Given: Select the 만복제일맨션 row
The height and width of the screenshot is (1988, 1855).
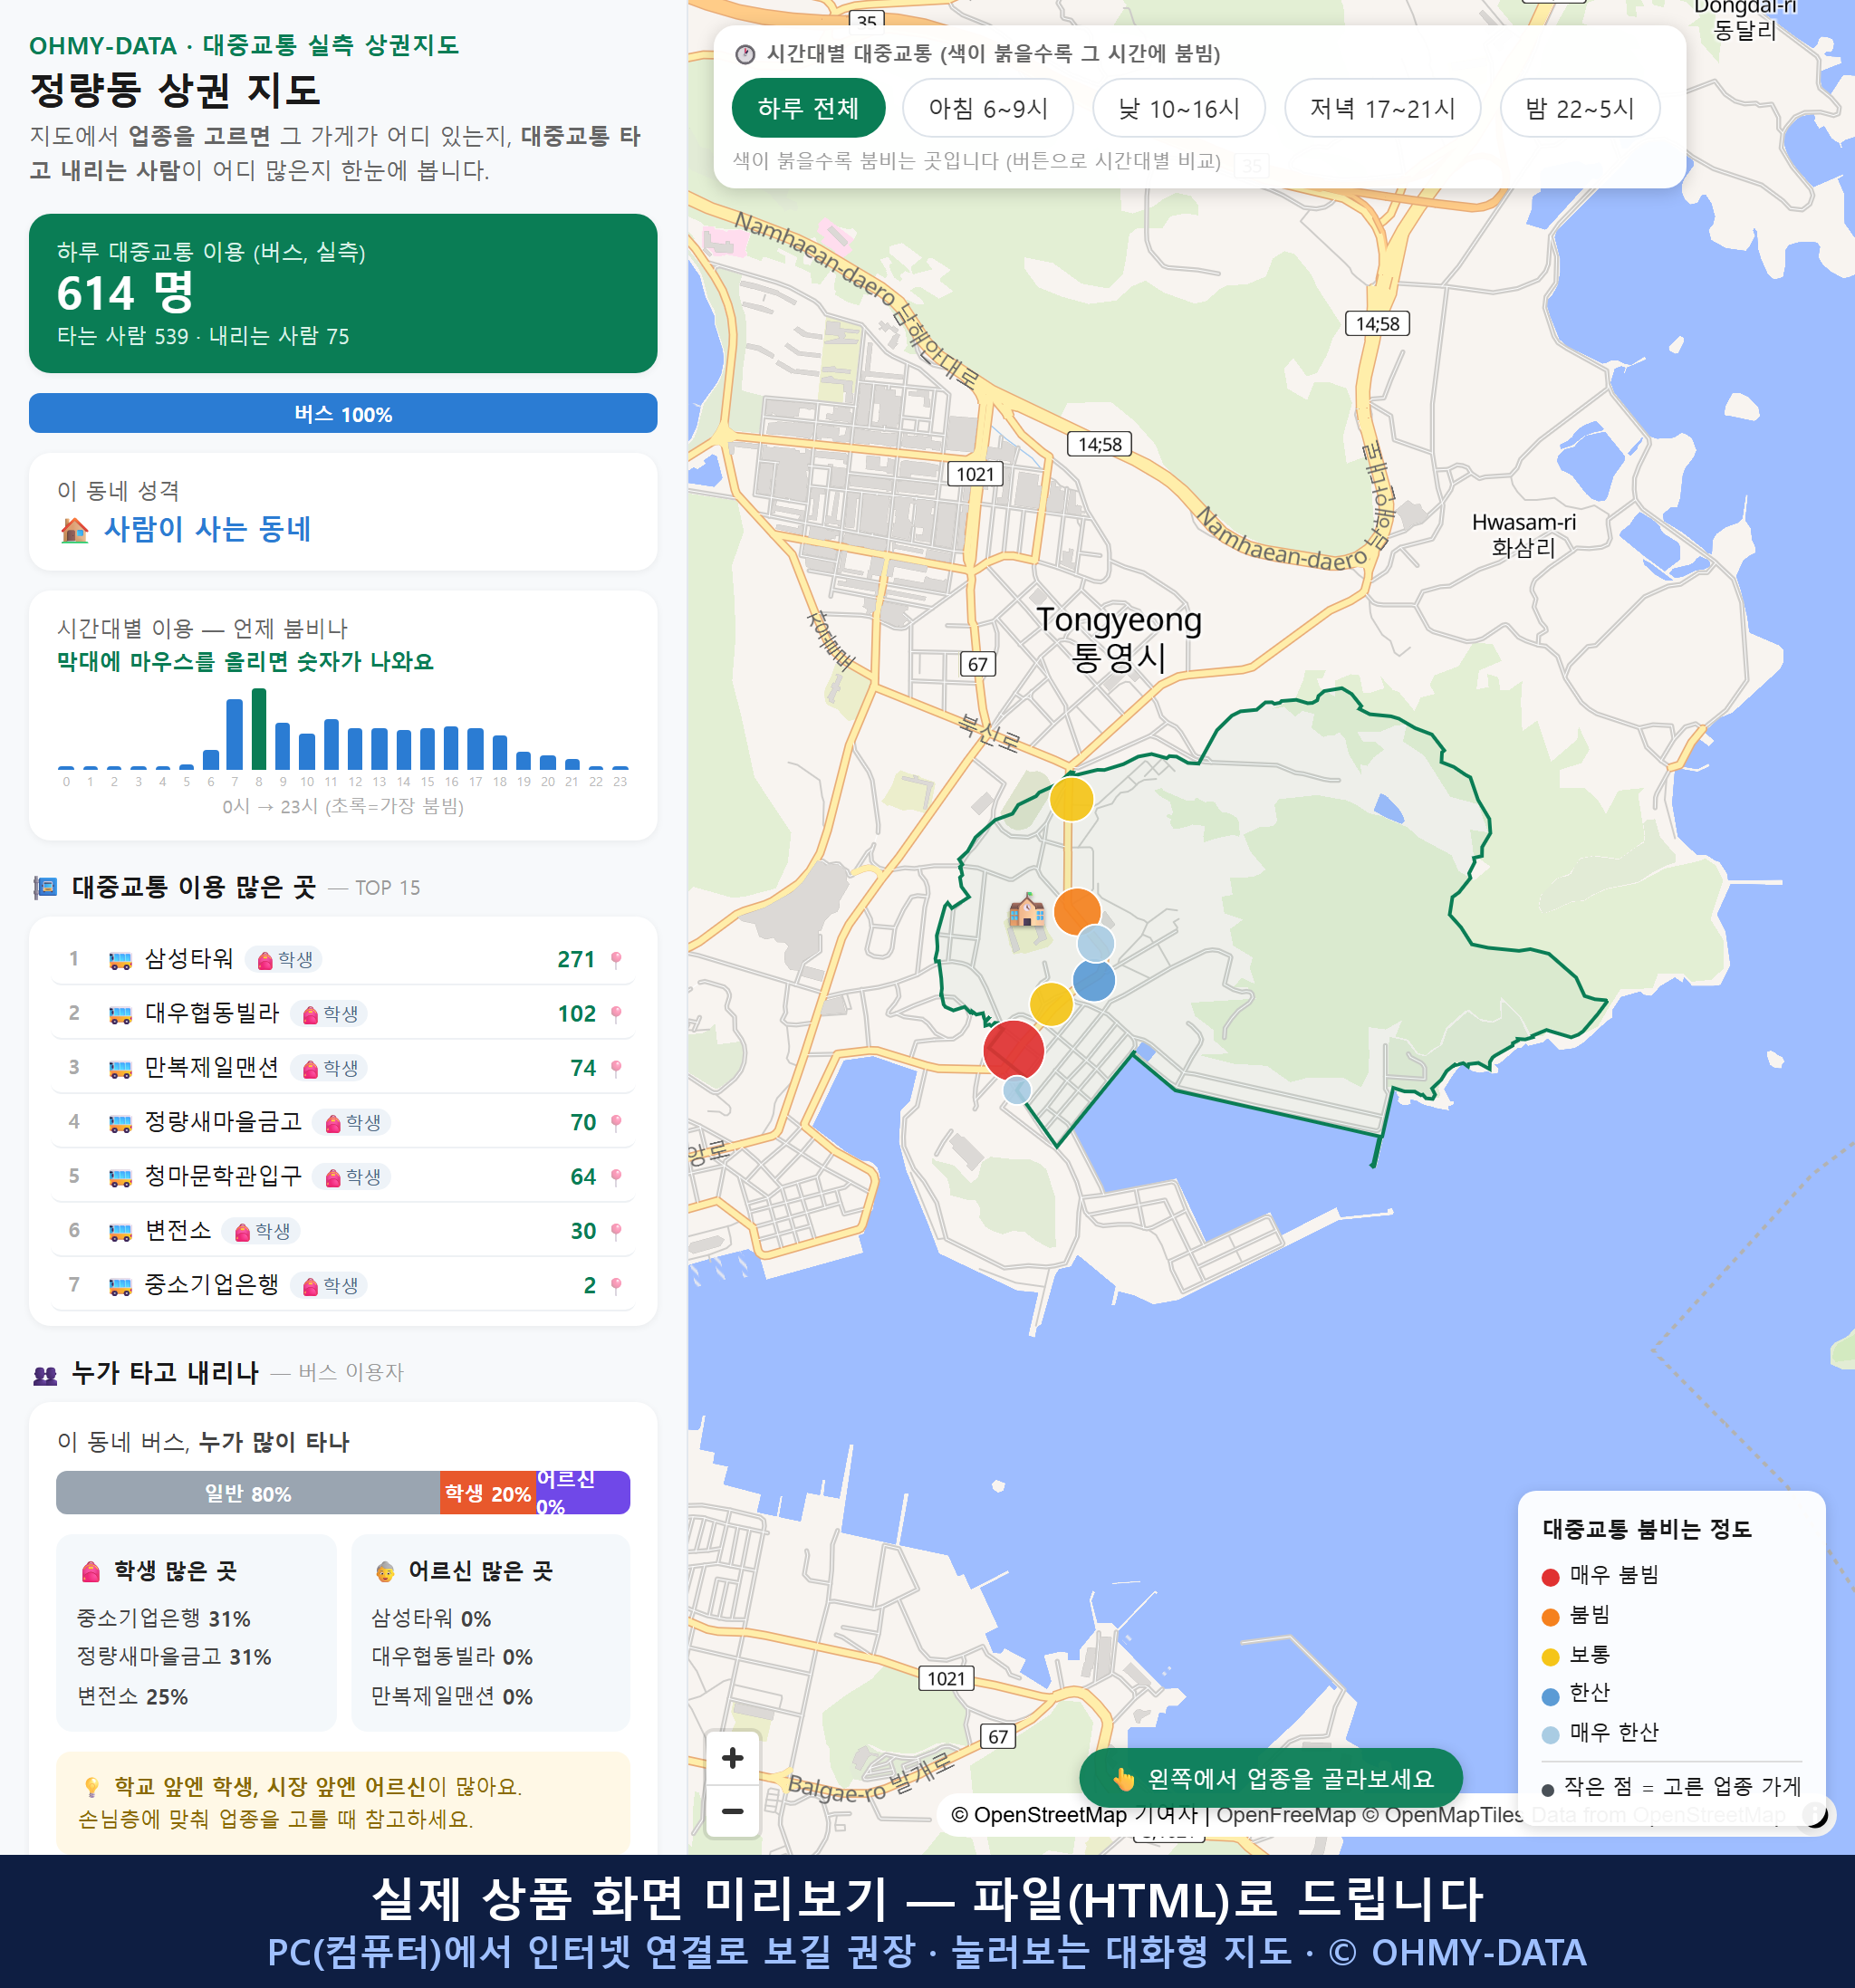Looking at the screenshot, I should click(x=343, y=1068).
